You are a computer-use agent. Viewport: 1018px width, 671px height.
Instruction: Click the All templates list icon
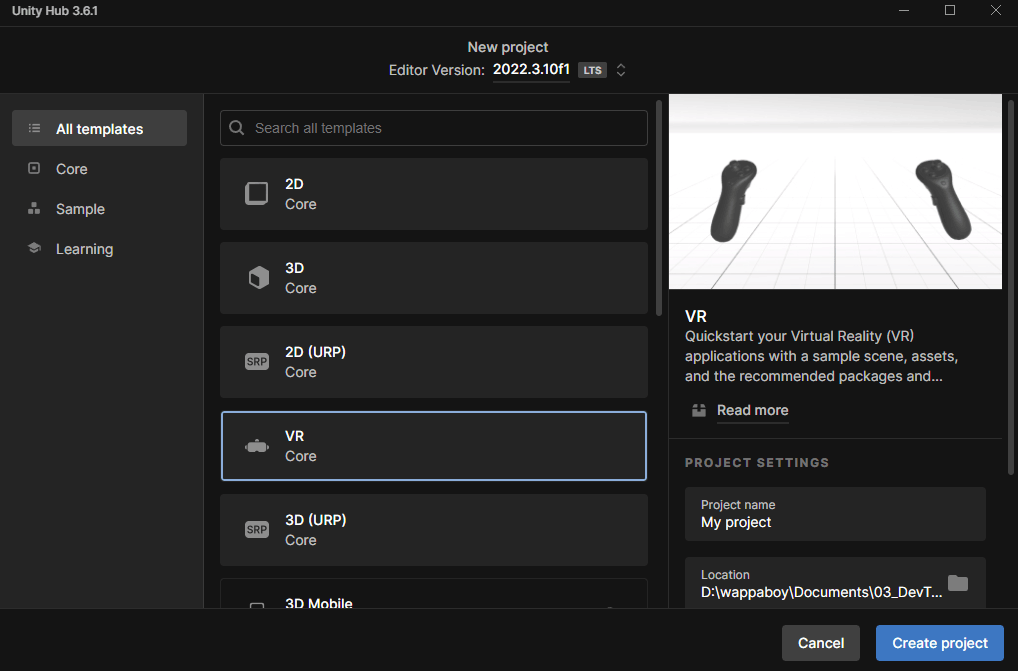[x=34, y=128]
